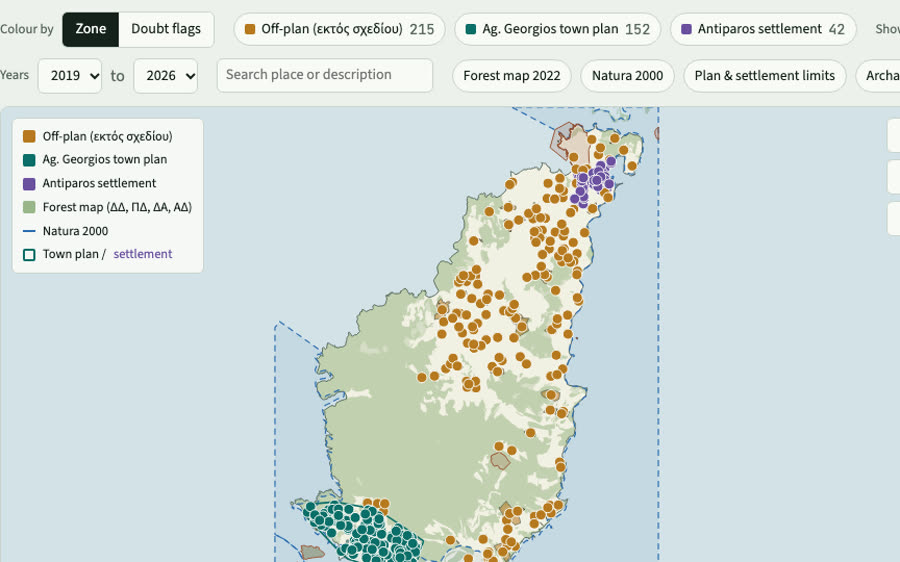Focus the Search place or description field

[x=325, y=75]
